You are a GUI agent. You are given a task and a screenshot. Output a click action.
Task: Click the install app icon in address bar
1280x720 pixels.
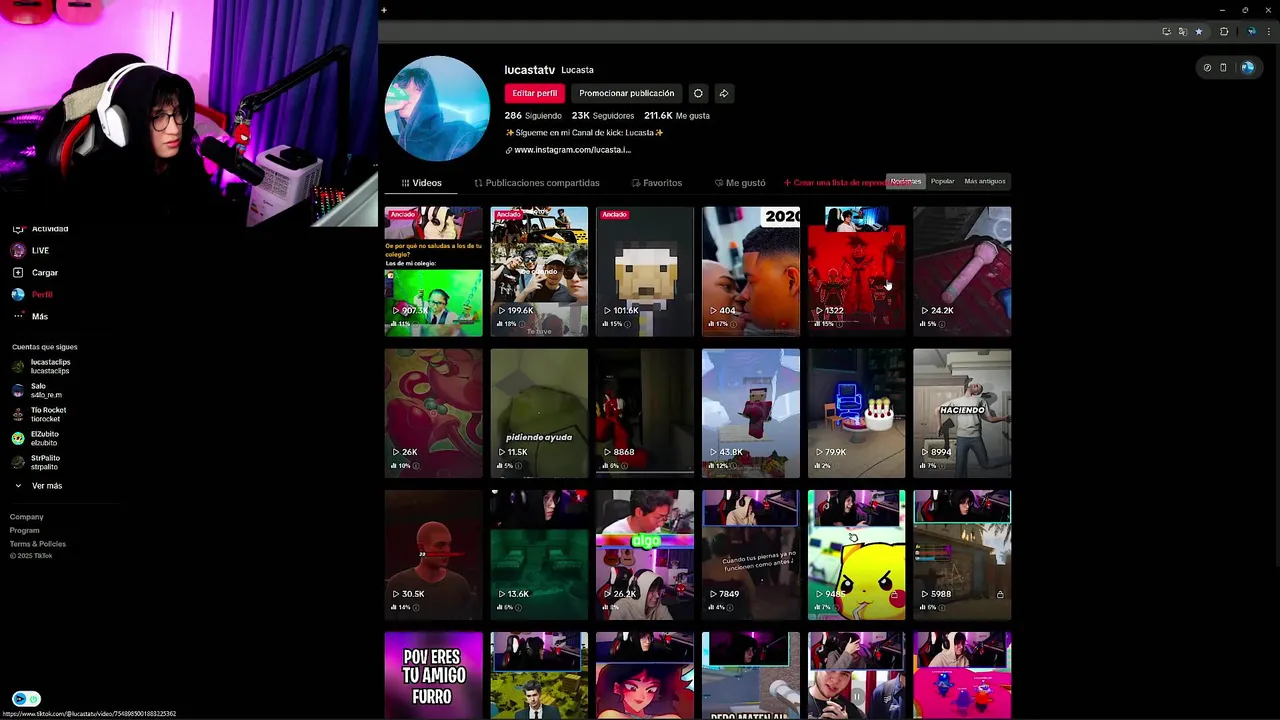click(x=1166, y=32)
